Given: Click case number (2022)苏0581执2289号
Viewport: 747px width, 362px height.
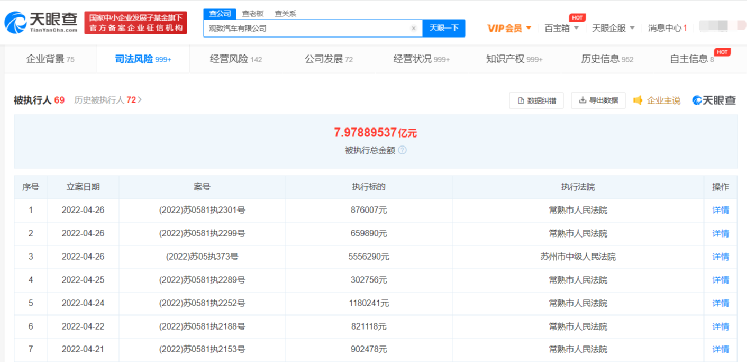Looking at the screenshot, I should click(202, 280).
